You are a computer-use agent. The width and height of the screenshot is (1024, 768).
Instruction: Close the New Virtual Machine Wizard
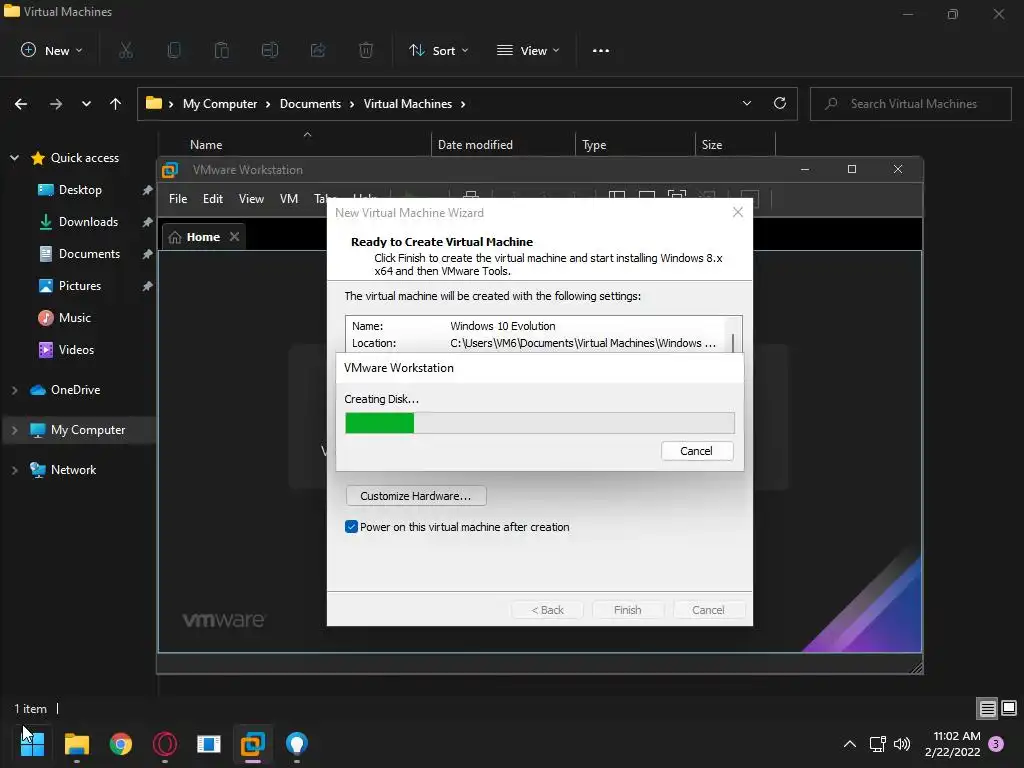coord(738,212)
